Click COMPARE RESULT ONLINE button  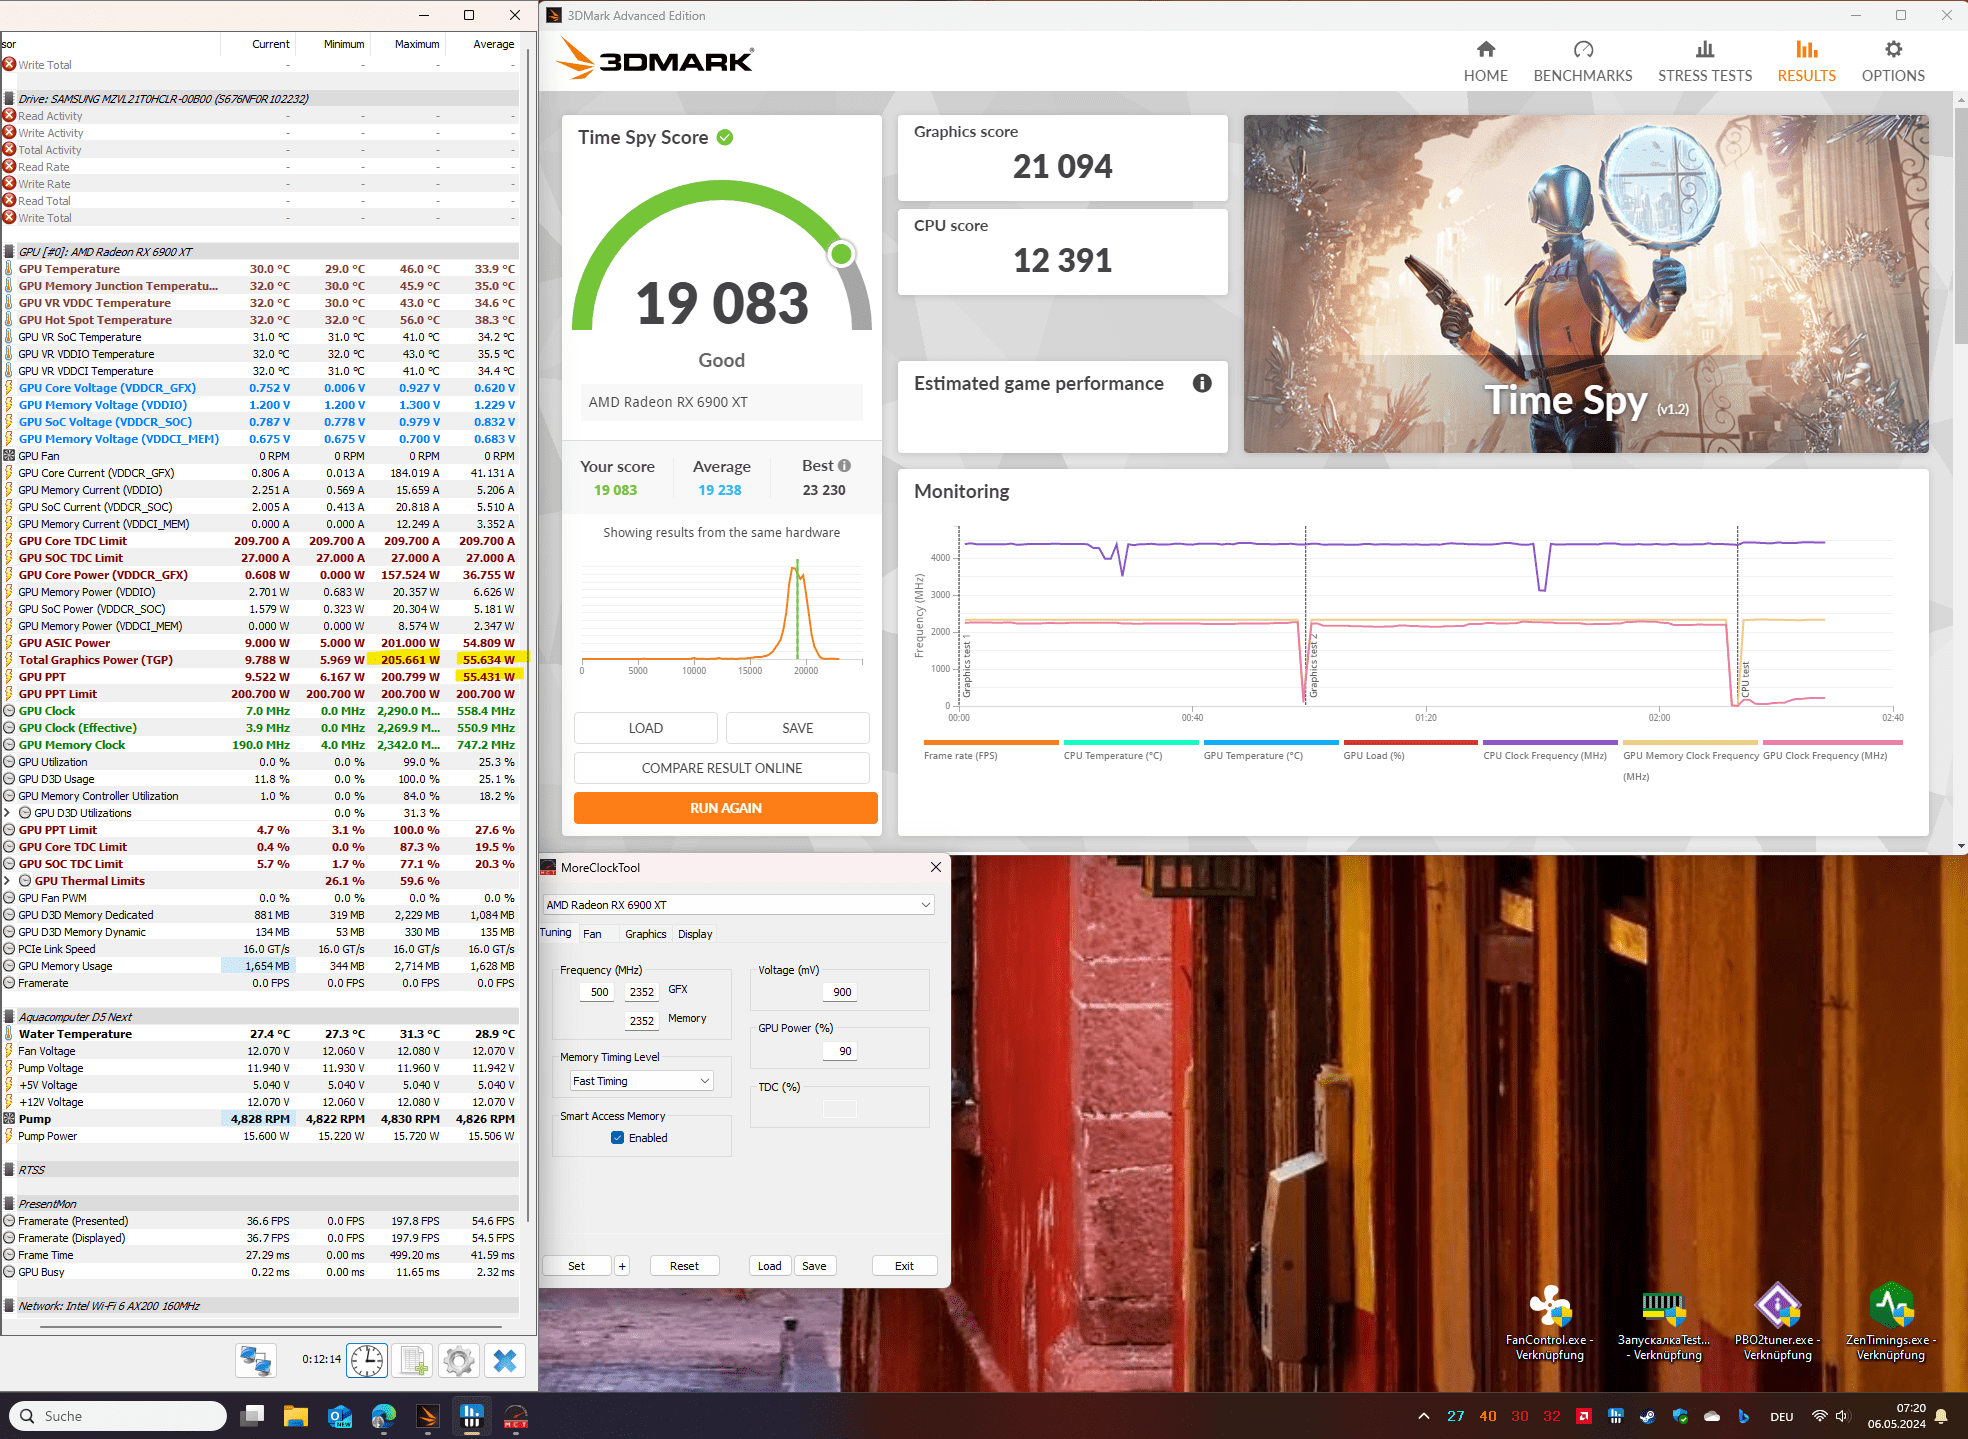[722, 768]
